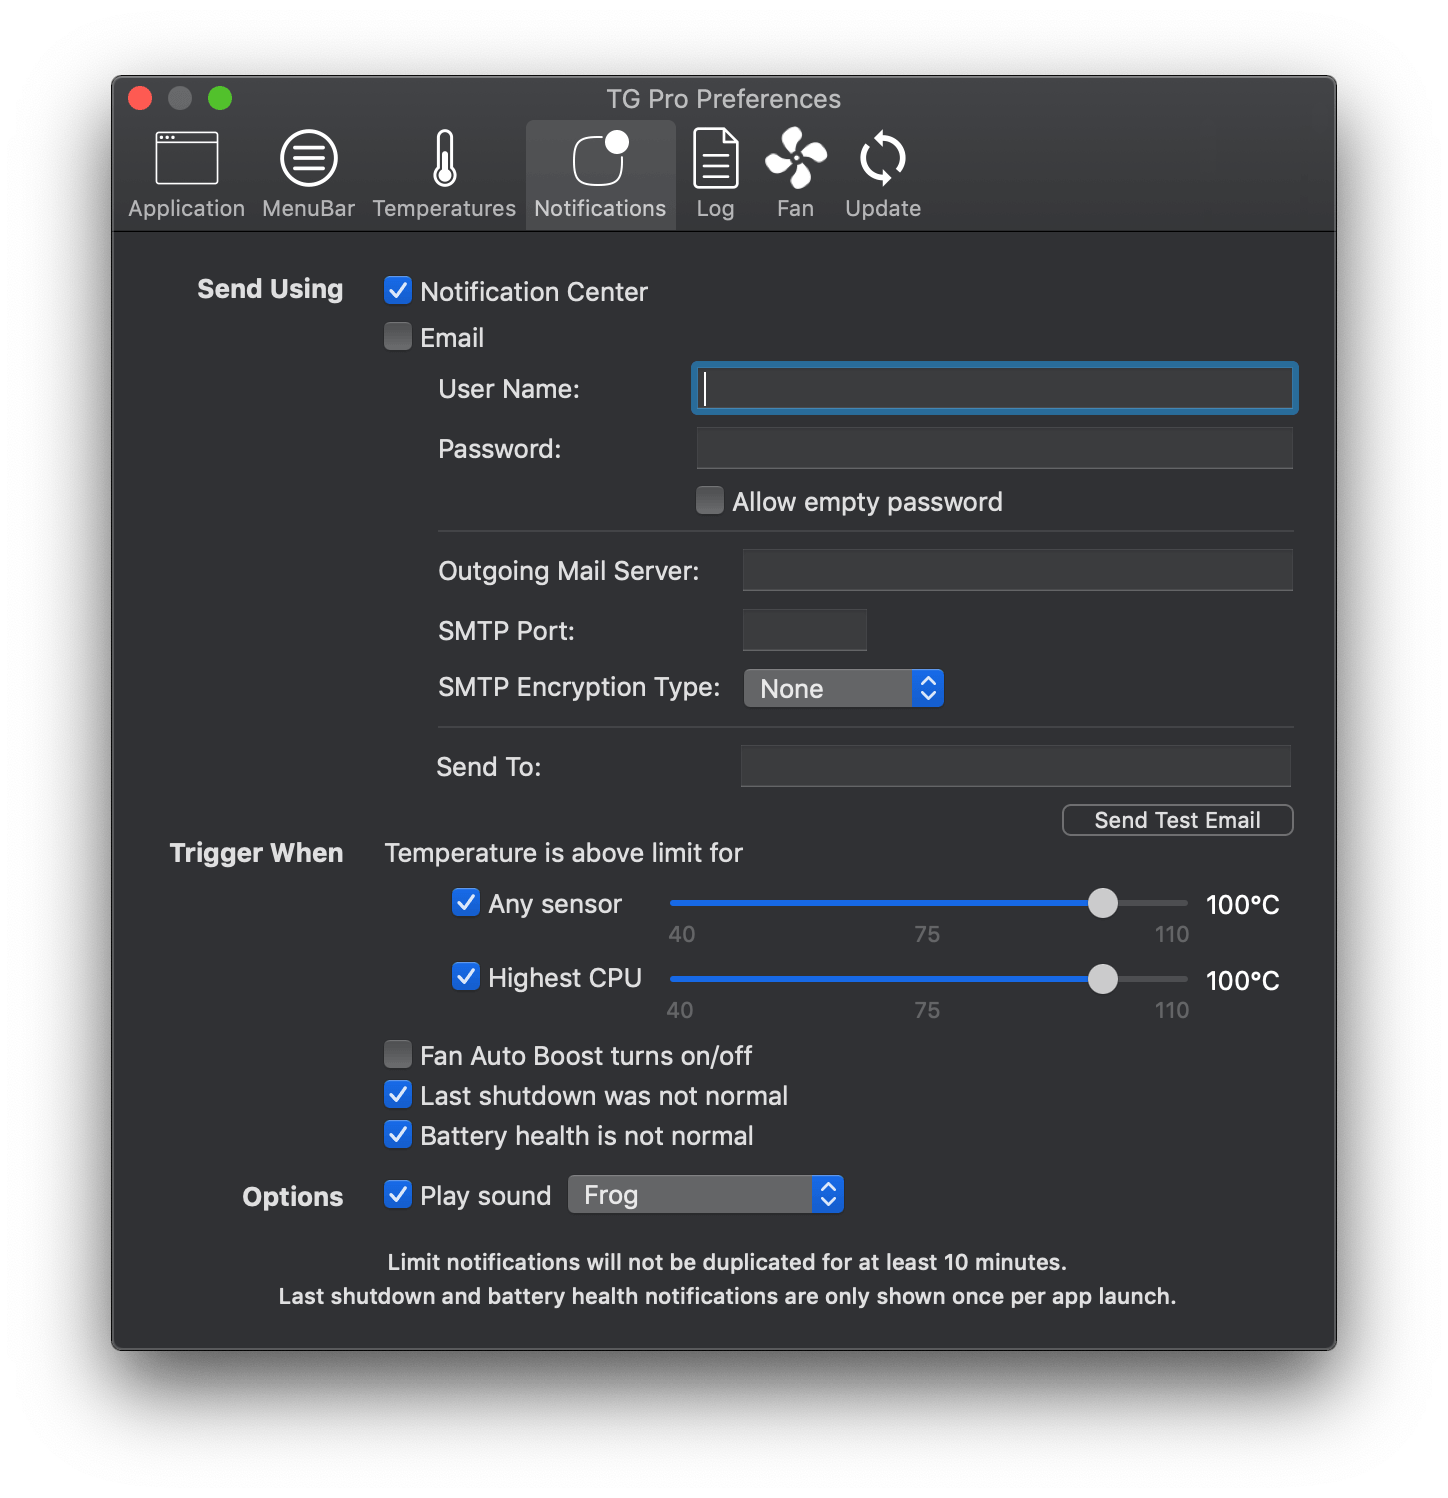Open the Application preferences icon

click(187, 158)
